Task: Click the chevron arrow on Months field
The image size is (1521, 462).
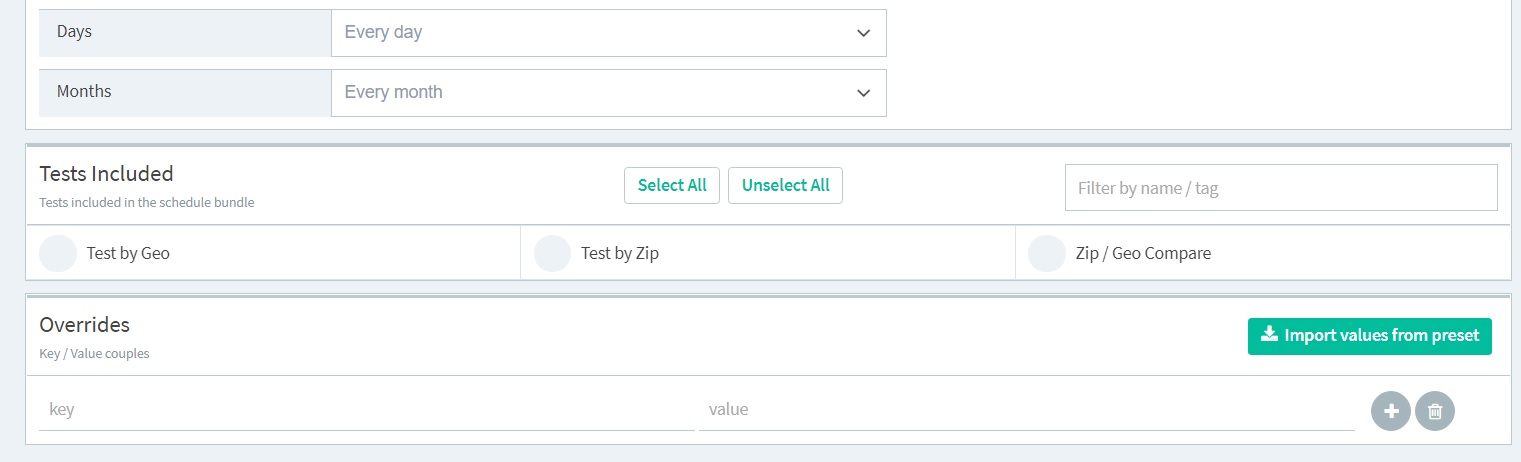Action: point(864,93)
